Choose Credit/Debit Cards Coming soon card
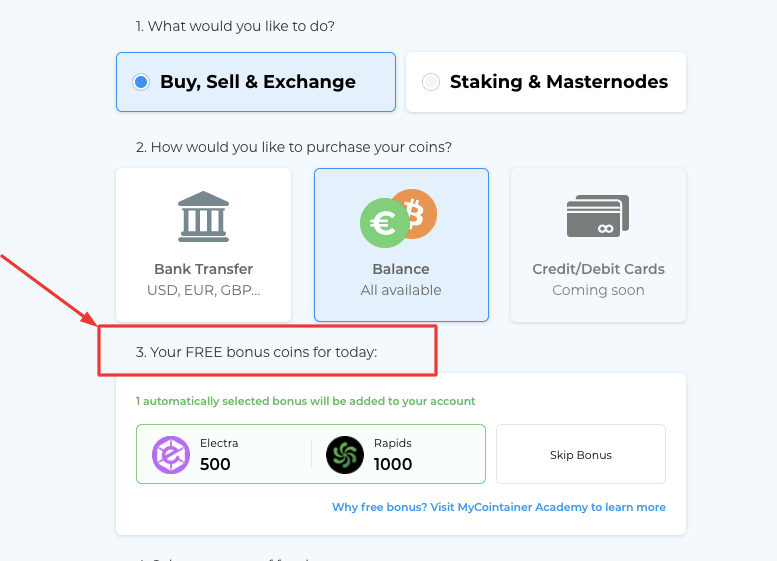Viewport: 777px width, 561px height. (598, 245)
